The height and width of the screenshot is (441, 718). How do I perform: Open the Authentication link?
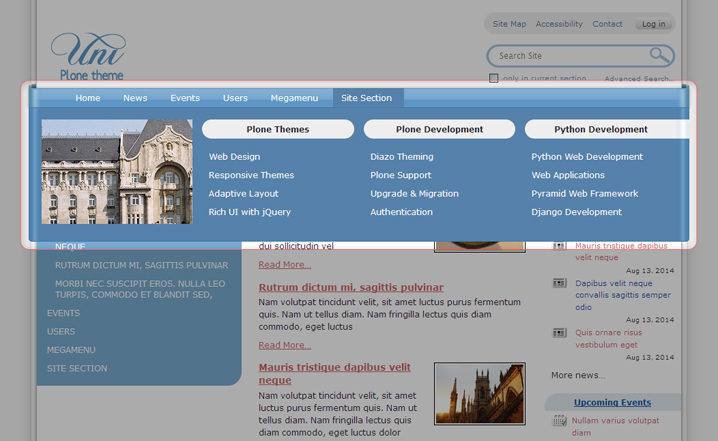pos(401,212)
